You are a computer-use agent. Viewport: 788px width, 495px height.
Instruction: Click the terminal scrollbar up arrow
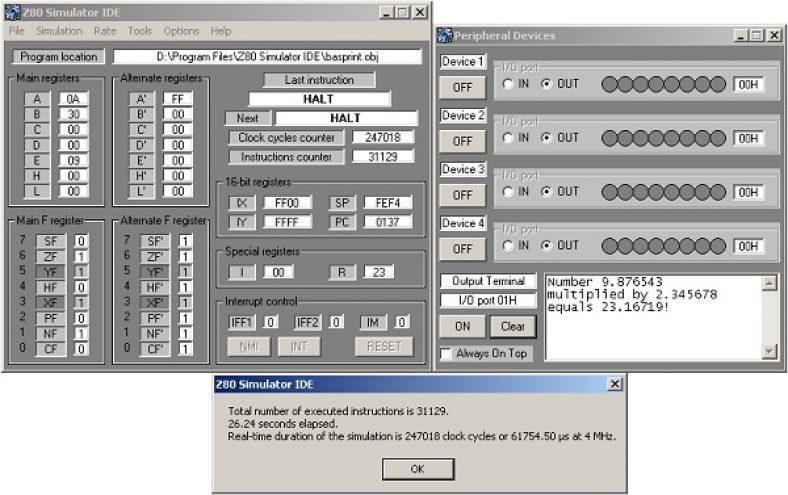click(769, 283)
